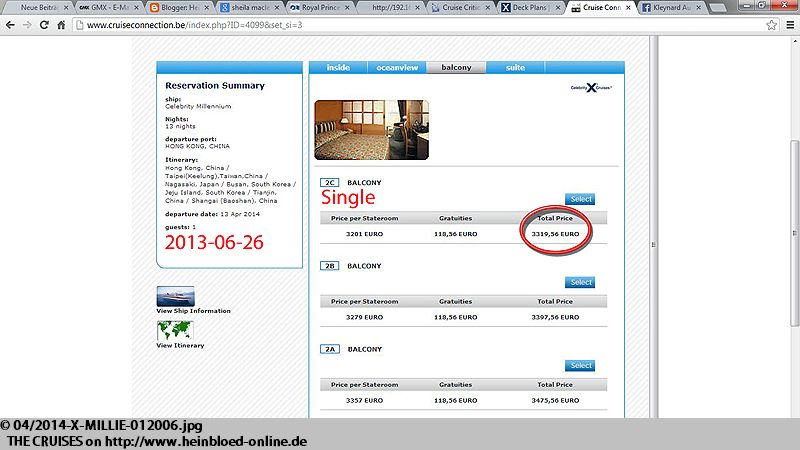The height and width of the screenshot is (450, 800).
Task: Switch to the Blogger tab
Action: (178, 8)
